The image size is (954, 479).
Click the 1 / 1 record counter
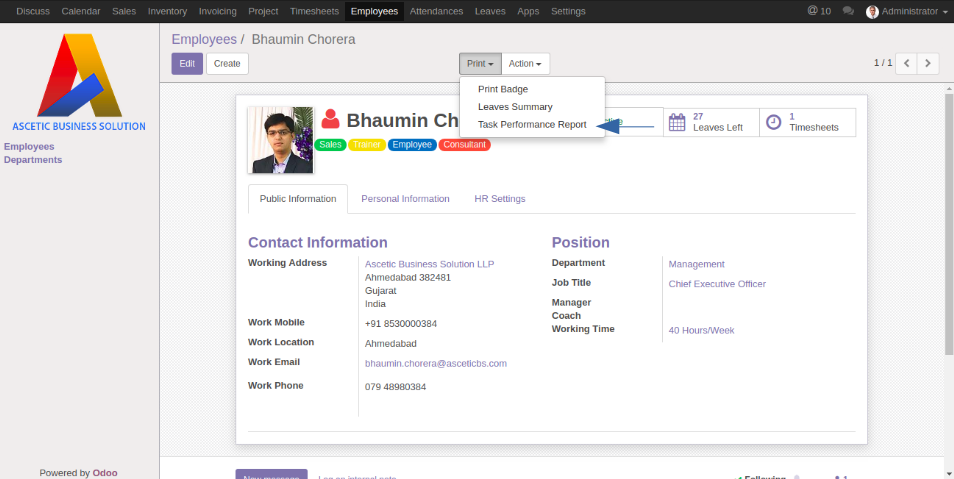(x=883, y=63)
